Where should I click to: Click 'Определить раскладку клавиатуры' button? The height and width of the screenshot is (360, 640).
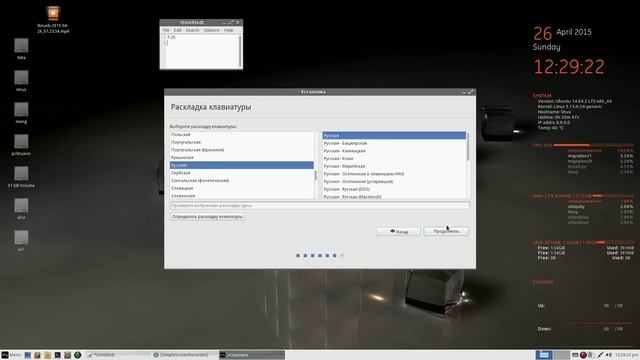click(207, 217)
